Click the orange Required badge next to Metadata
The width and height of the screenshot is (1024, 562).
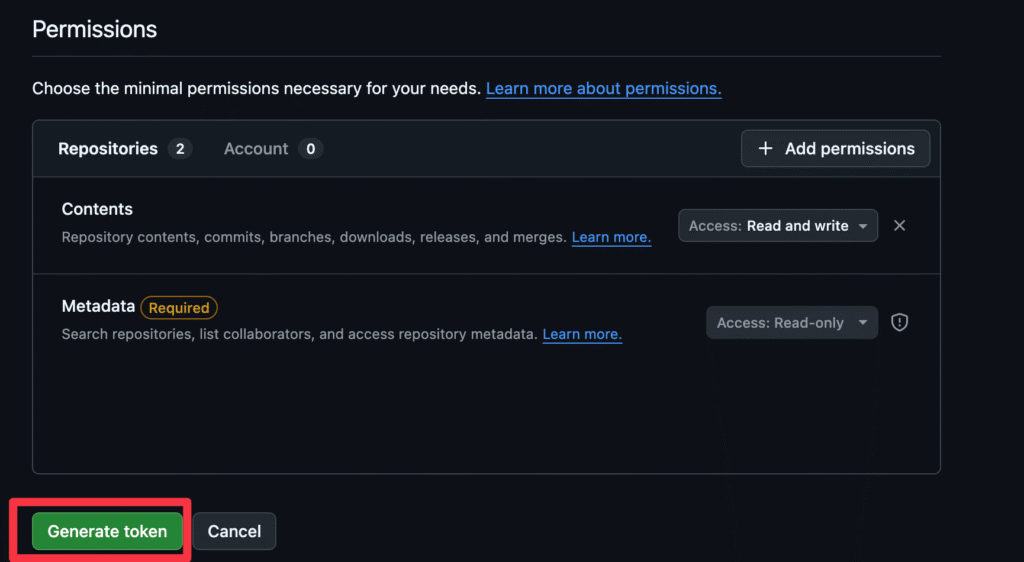(x=179, y=307)
